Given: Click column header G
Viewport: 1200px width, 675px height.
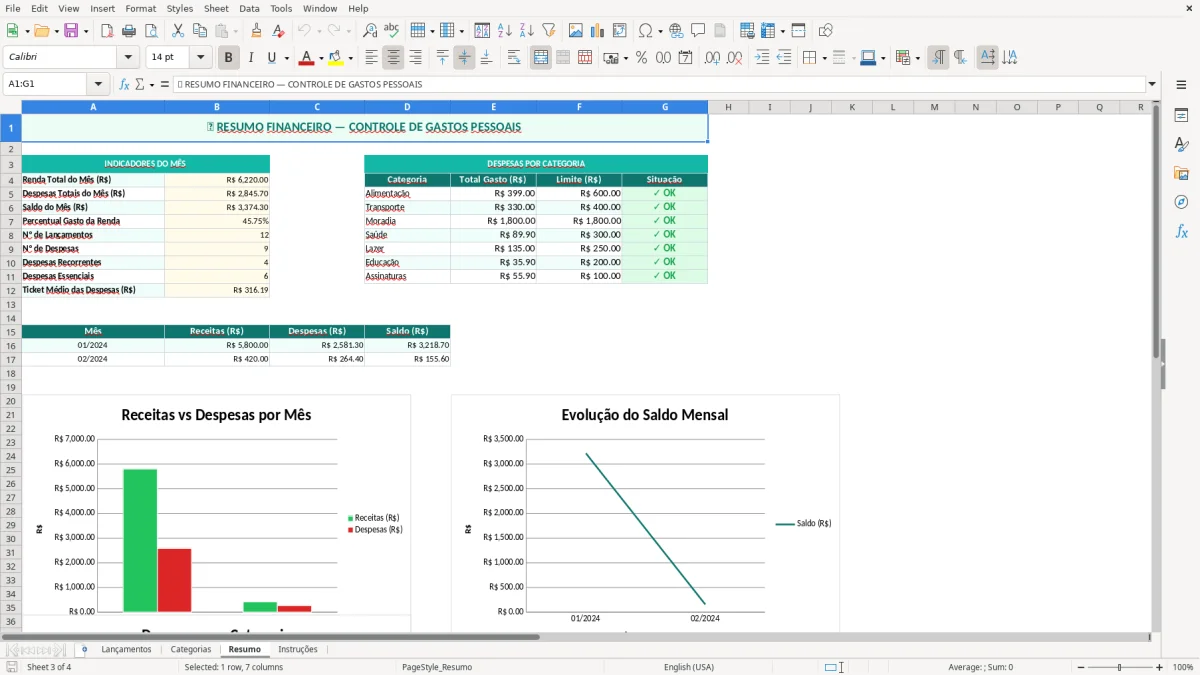Looking at the screenshot, I should click(x=665, y=107).
